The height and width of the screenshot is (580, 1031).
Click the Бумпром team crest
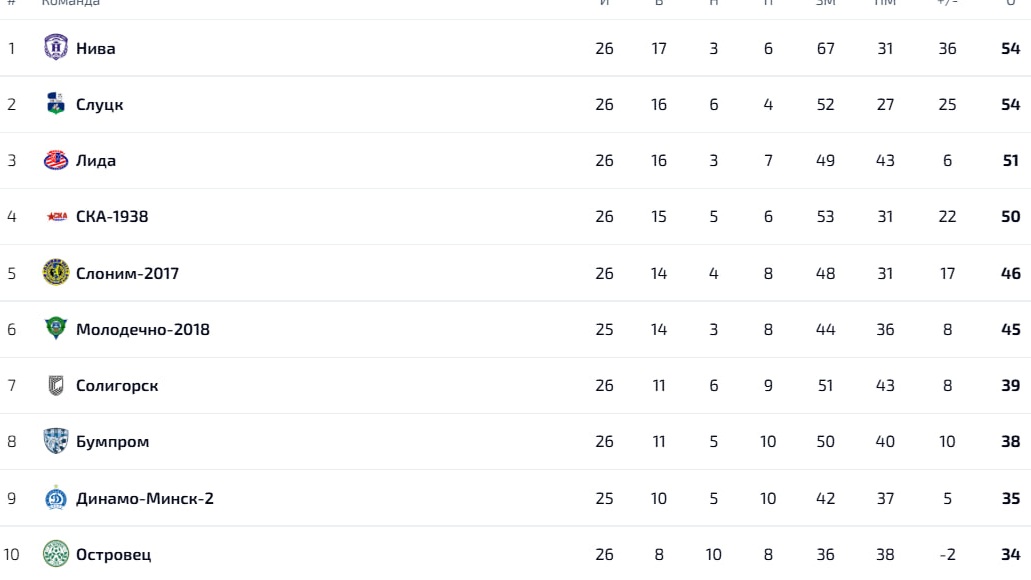tap(56, 441)
